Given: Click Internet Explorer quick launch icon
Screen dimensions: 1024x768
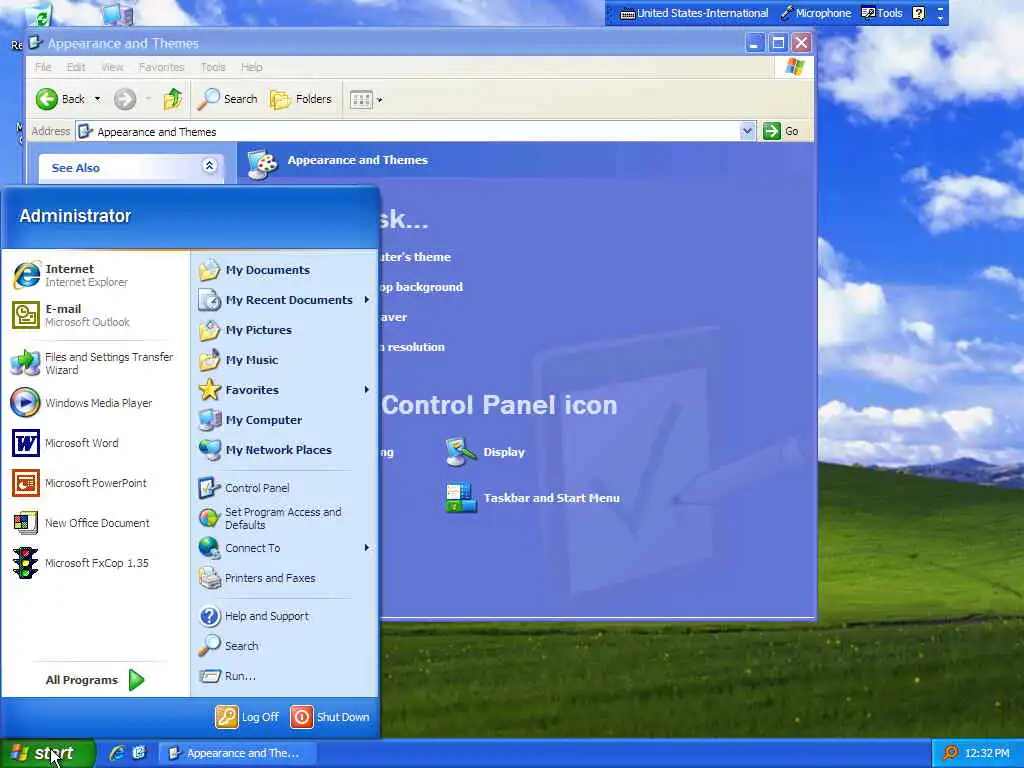Looking at the screenshot, I should click(x=117, y=753).
